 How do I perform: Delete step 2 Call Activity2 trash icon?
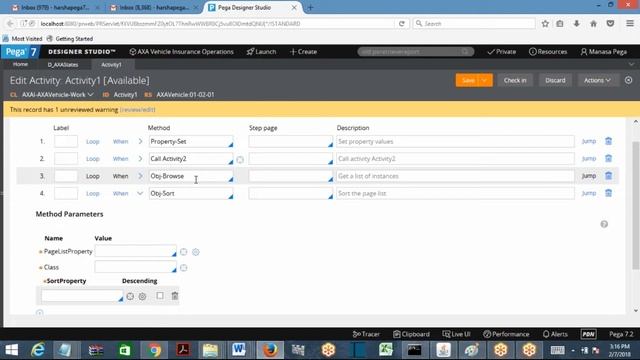pyautogui.click(x=608, y=158)
